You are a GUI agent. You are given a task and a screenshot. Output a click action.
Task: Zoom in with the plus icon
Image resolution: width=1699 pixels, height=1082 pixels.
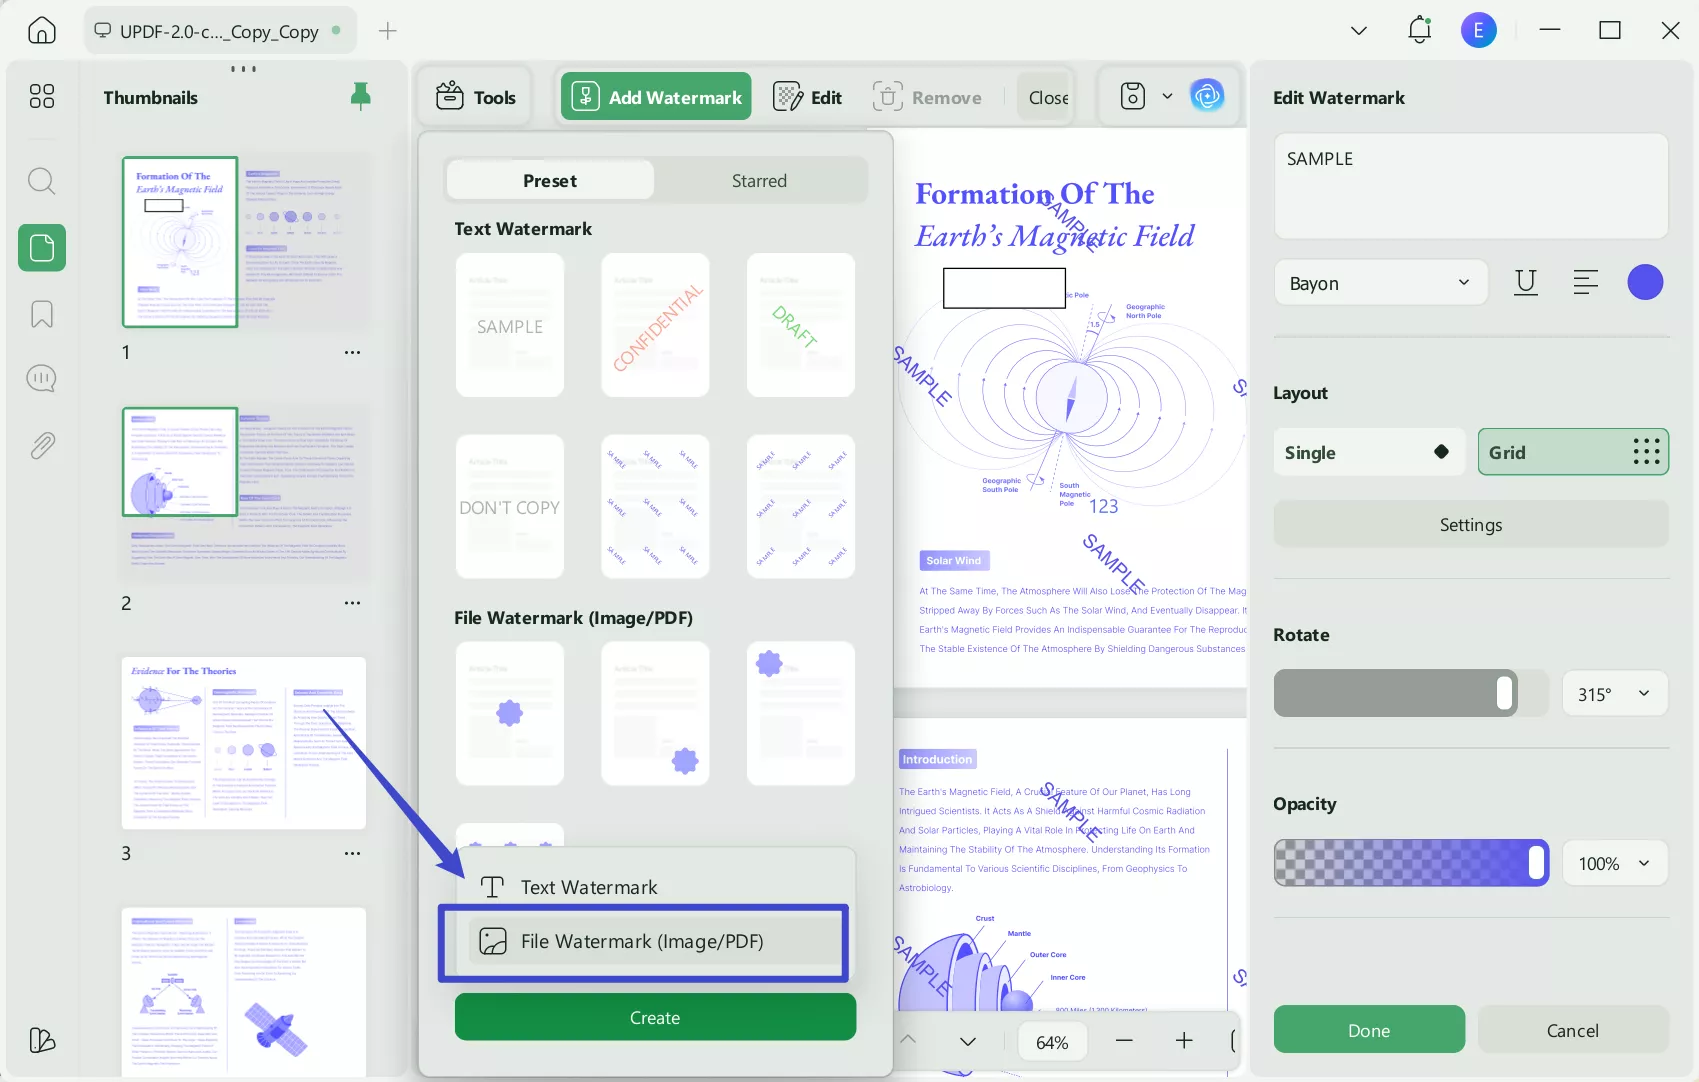coord(1184,1041)
